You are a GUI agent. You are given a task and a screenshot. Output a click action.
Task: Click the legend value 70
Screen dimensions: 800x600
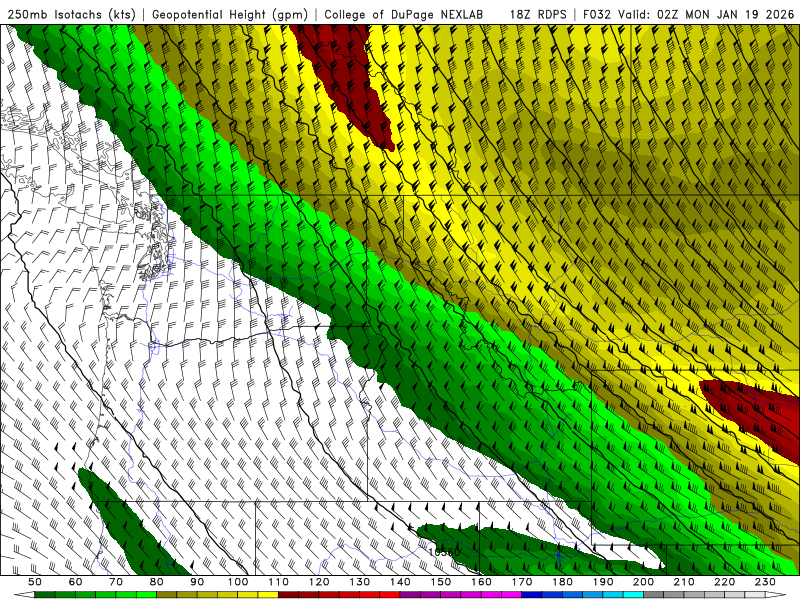coord(116,582)
